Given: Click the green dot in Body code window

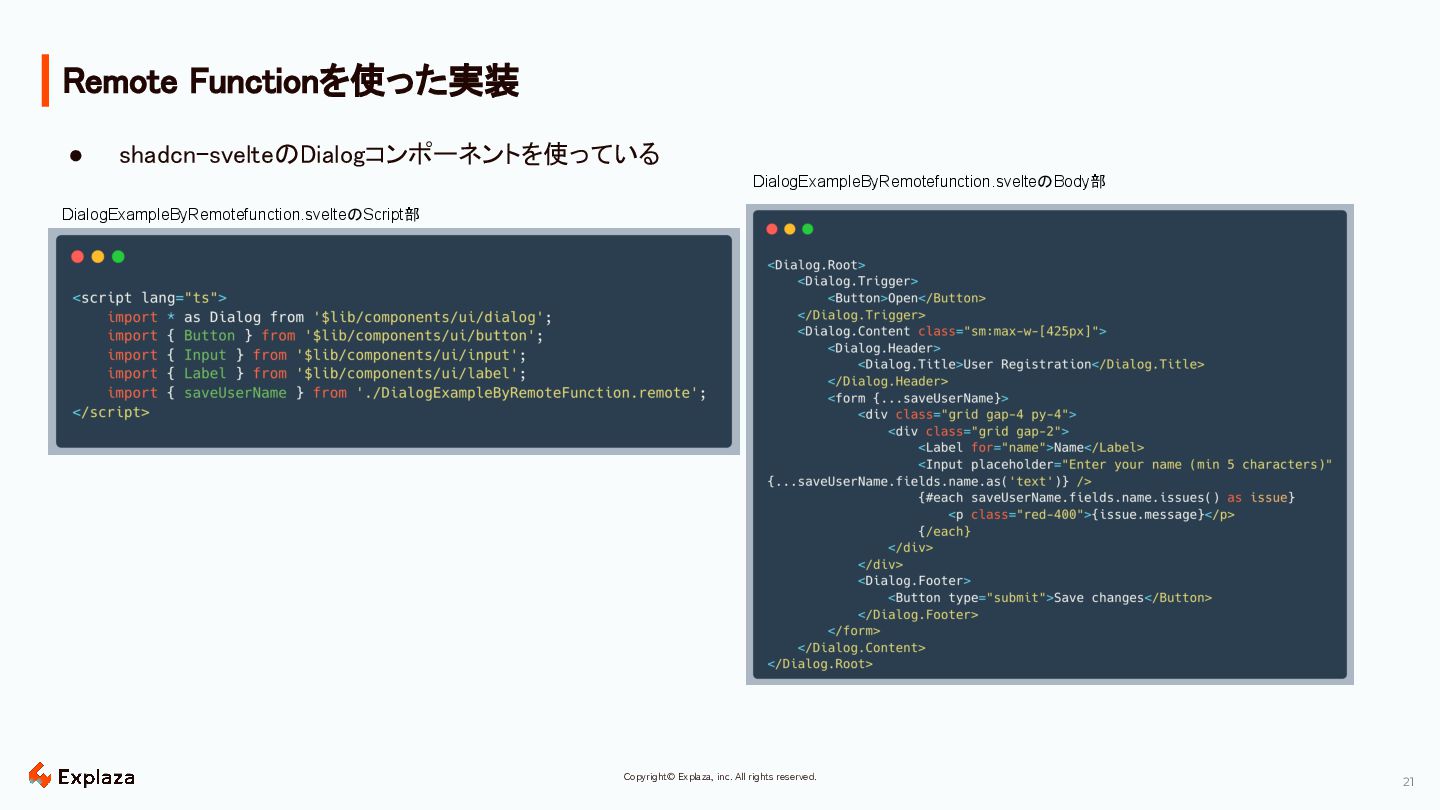Looking at the screenshot, I should point(808,229).
